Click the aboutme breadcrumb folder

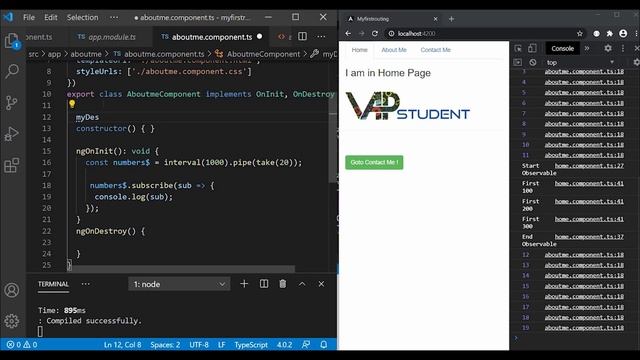click(x=86, y=54)
